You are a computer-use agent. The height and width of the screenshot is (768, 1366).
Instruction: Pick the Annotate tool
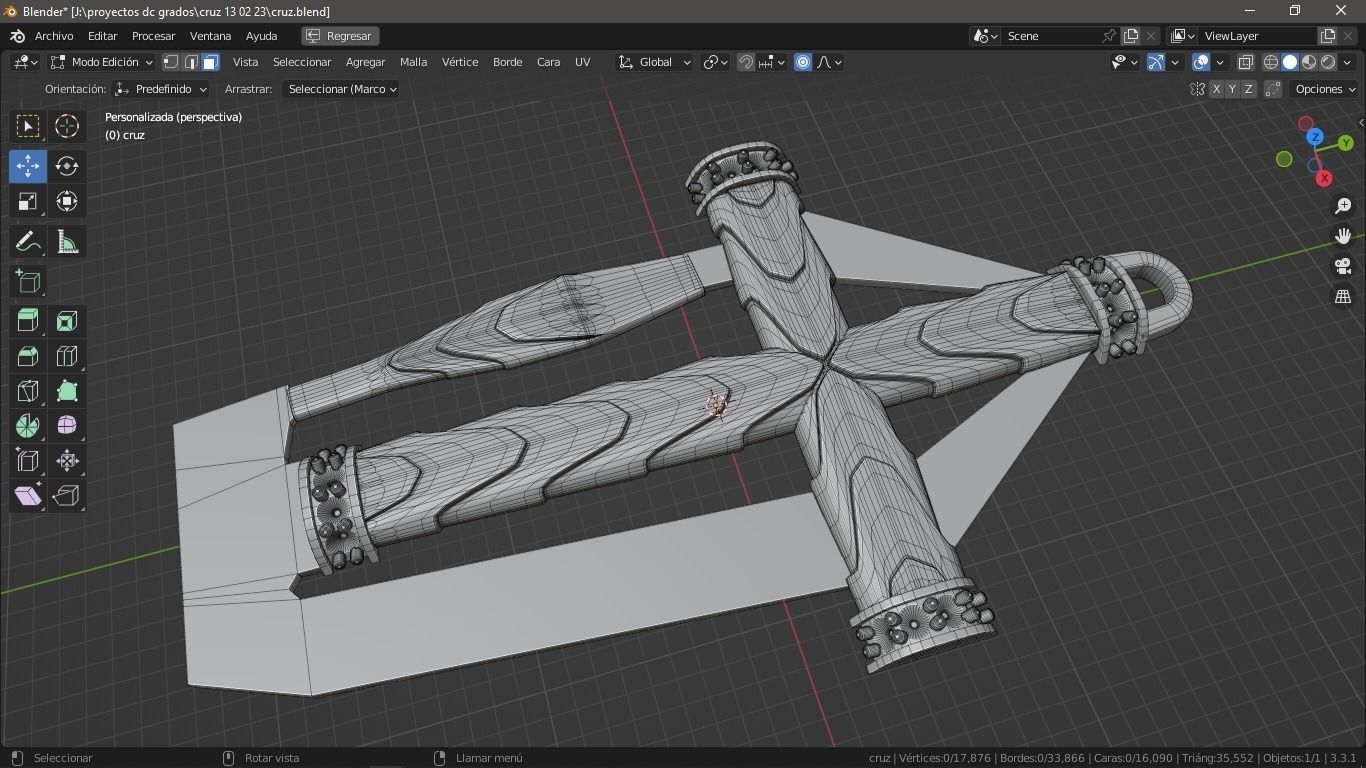(27, 241)
